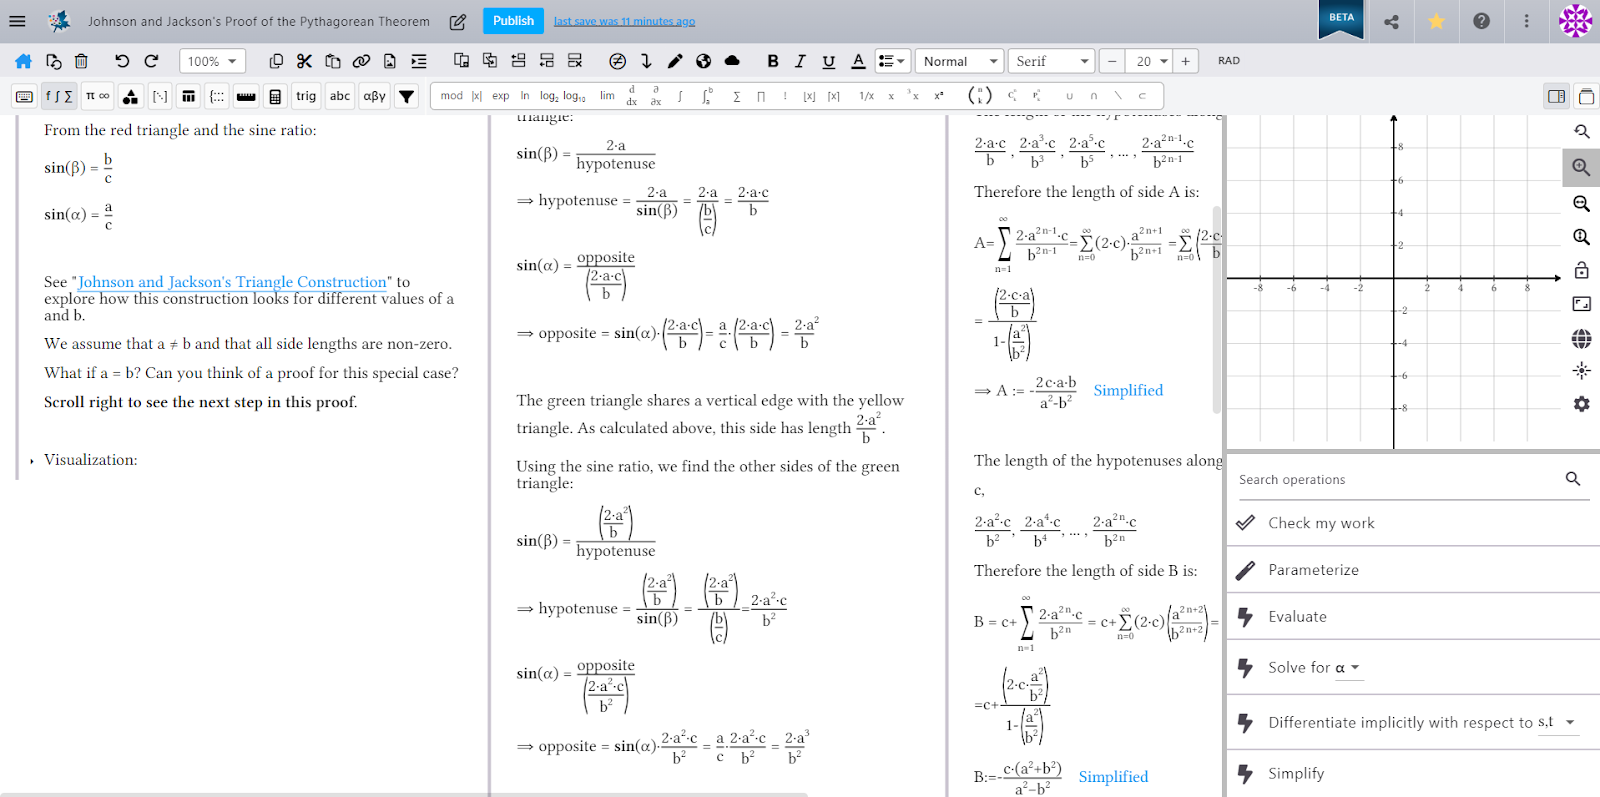Open the differentiate variable dropdown
This screenshot has width=1600, height=797.
point(1558,722)
